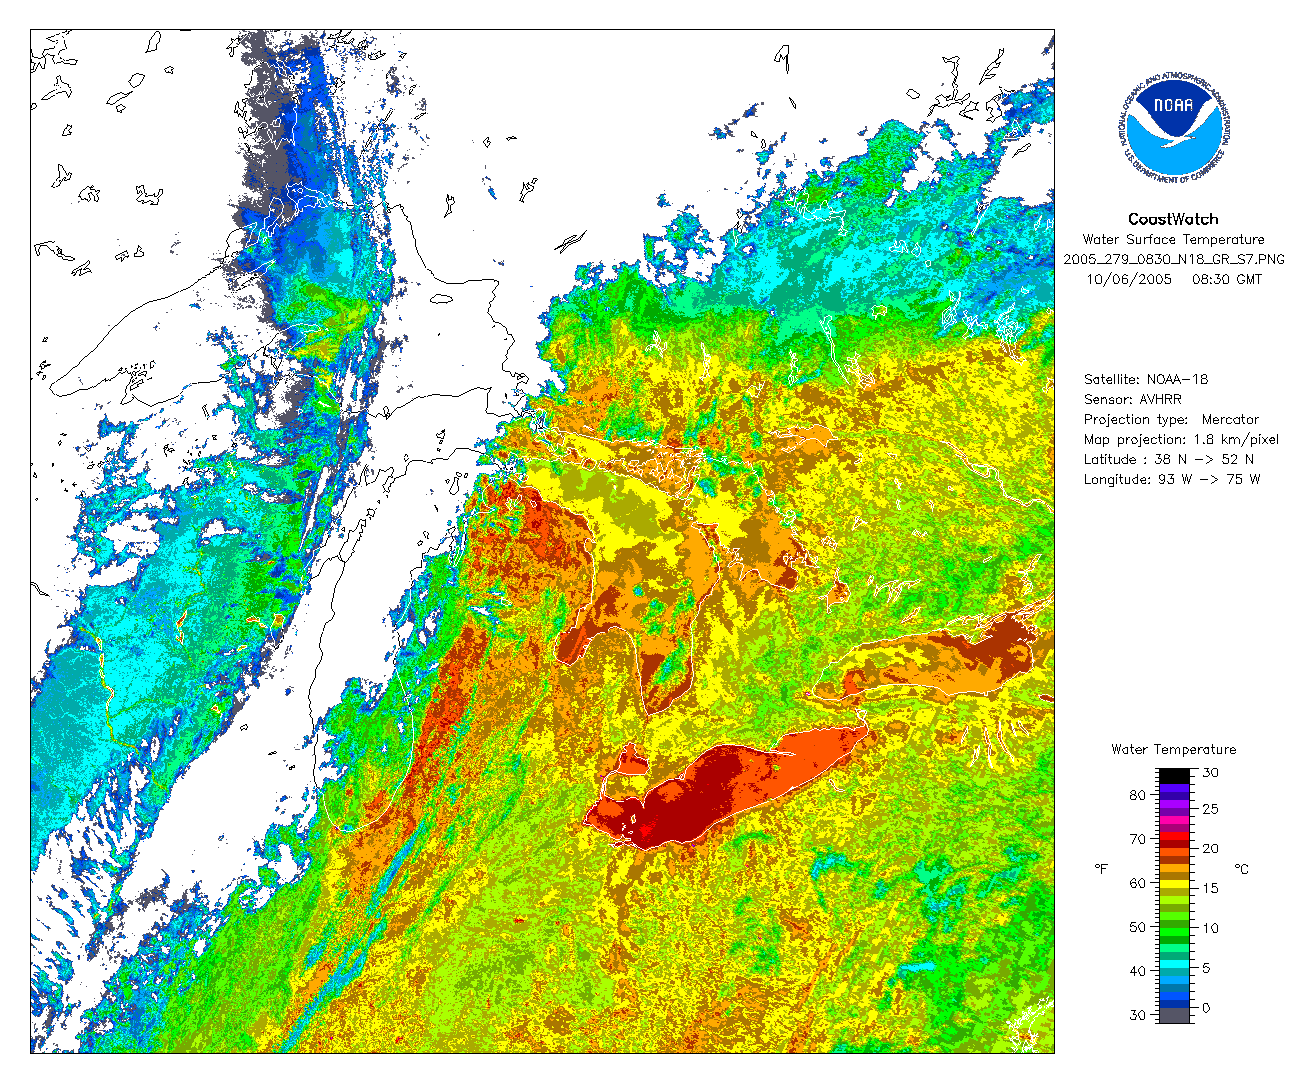This screenshot has height=1084, width=1294.
Task: Select the Sensor: AVHRR line
Action: coord(1133,399)
